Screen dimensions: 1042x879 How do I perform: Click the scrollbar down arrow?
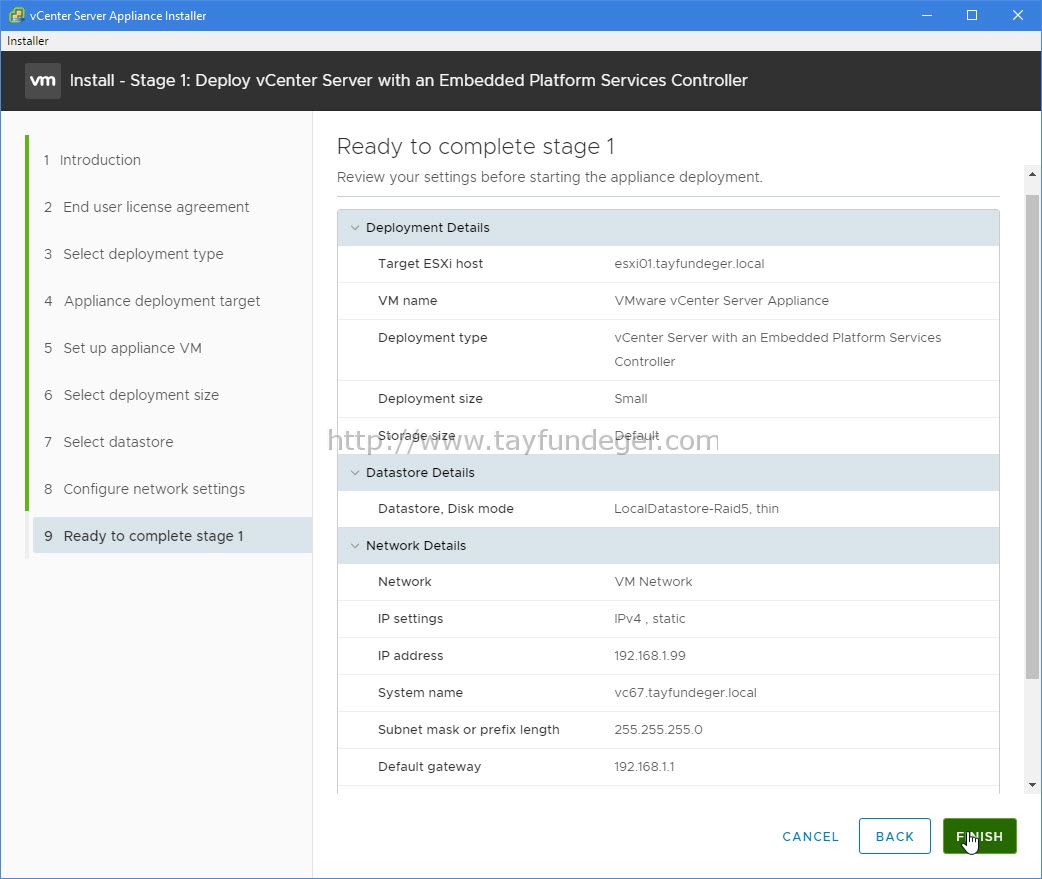point(1032,785)
